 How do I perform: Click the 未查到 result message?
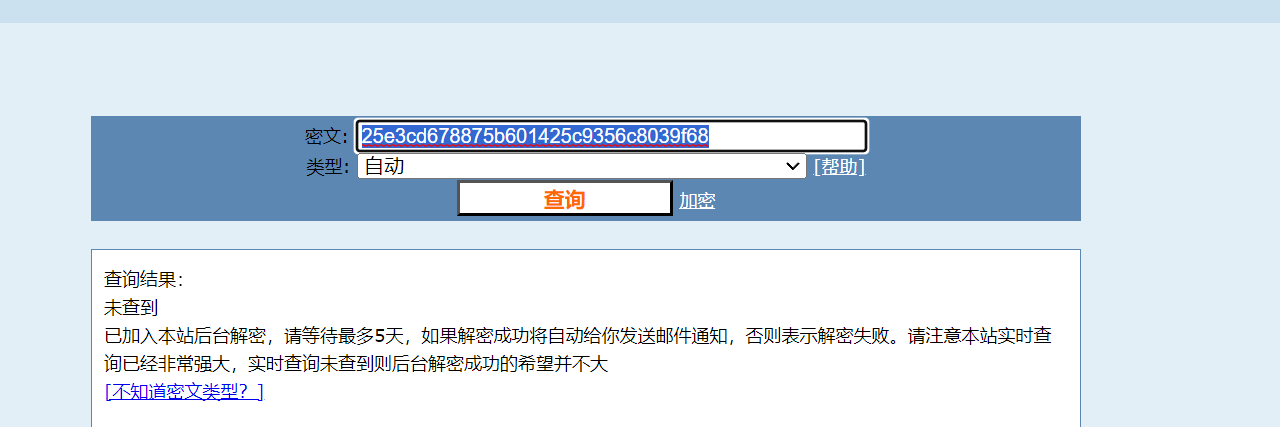click(131, 307)
